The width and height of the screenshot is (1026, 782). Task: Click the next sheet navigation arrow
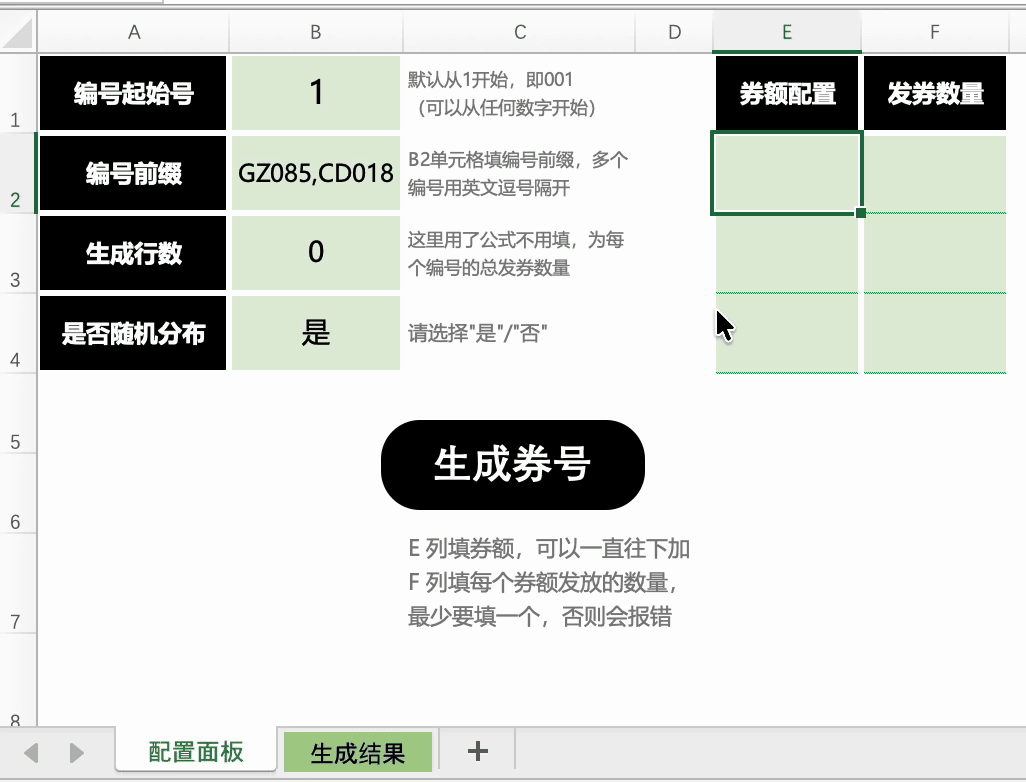pos(77,753)
